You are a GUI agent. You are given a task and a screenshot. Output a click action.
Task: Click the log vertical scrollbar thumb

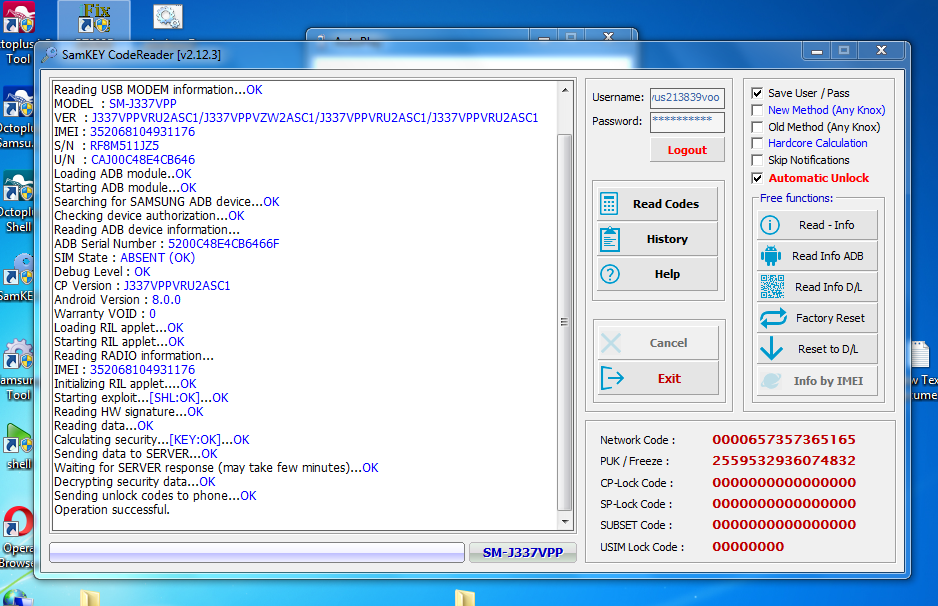point(565,322)
